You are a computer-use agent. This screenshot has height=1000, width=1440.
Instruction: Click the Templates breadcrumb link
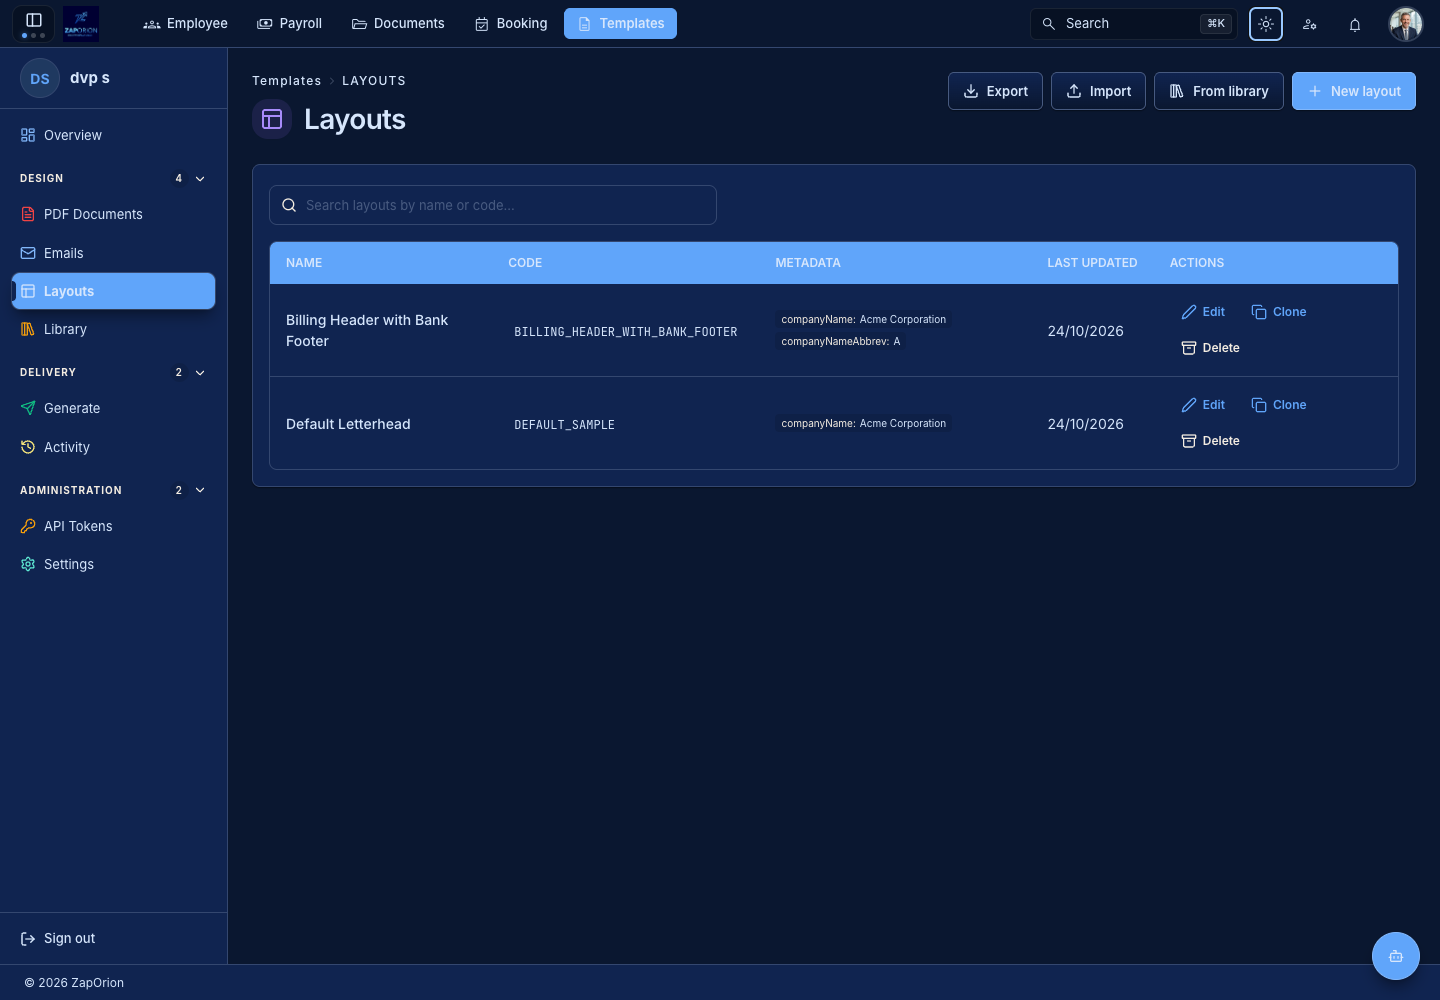pos(287,81)
